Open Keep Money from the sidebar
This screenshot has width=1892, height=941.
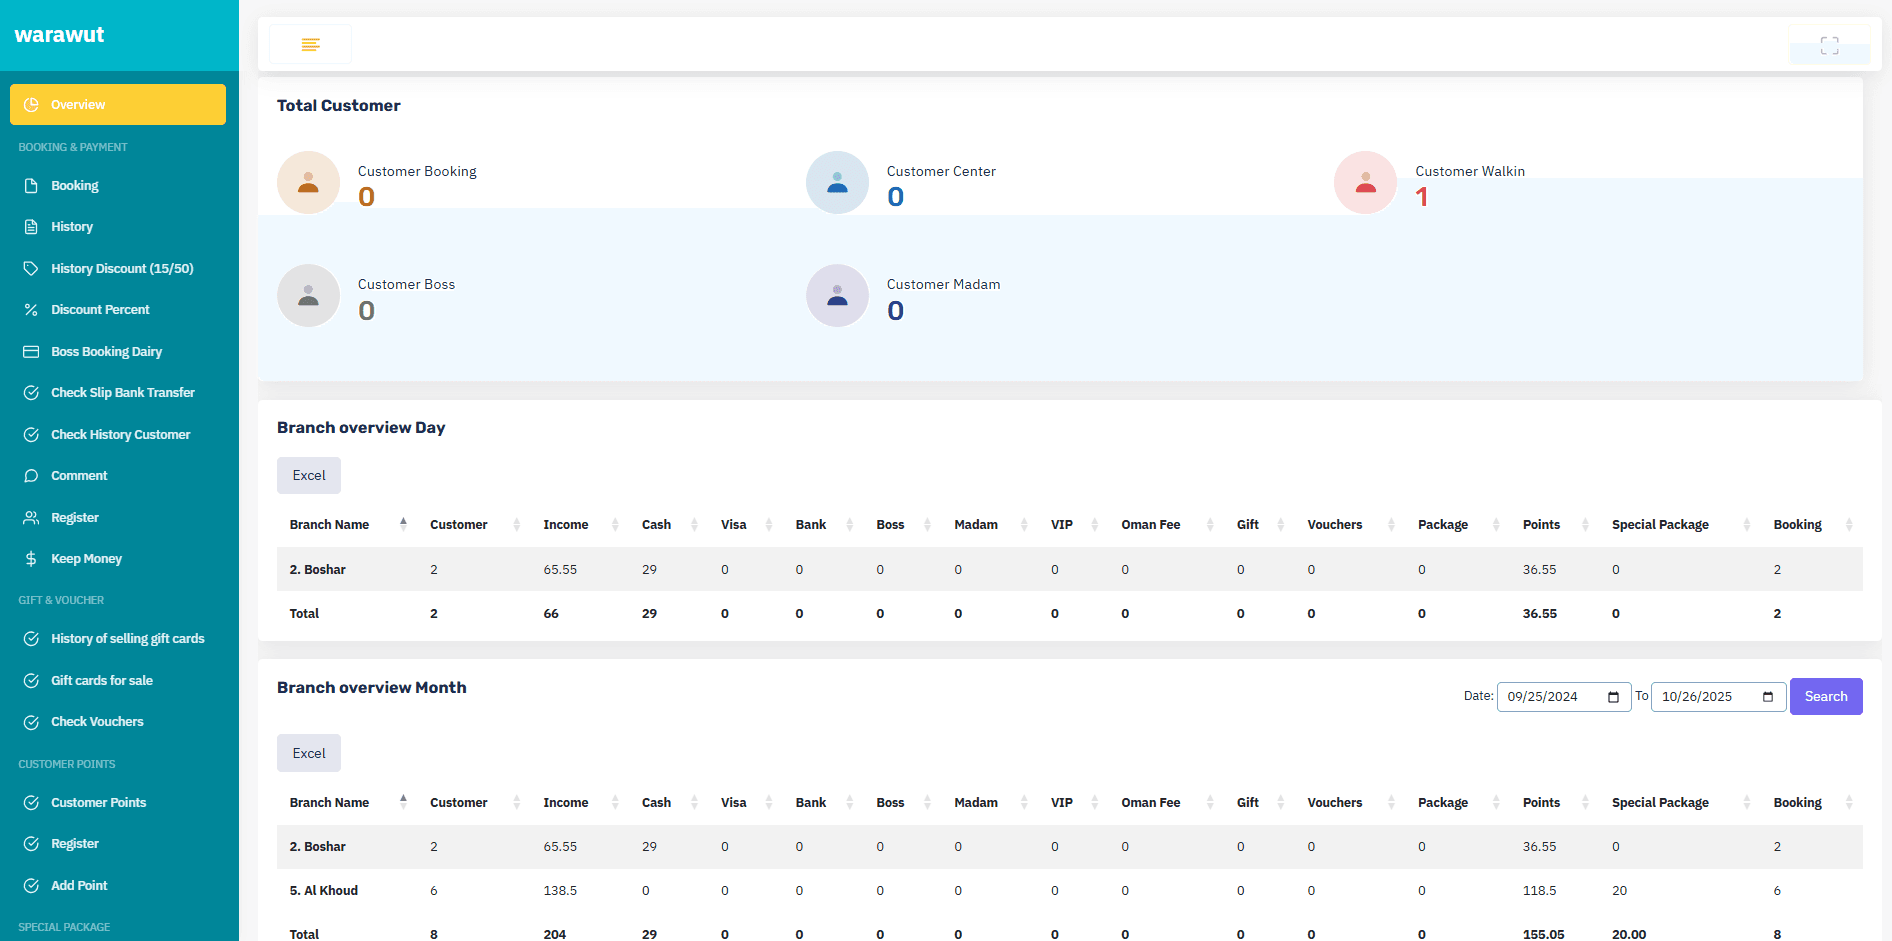(86, 559)
